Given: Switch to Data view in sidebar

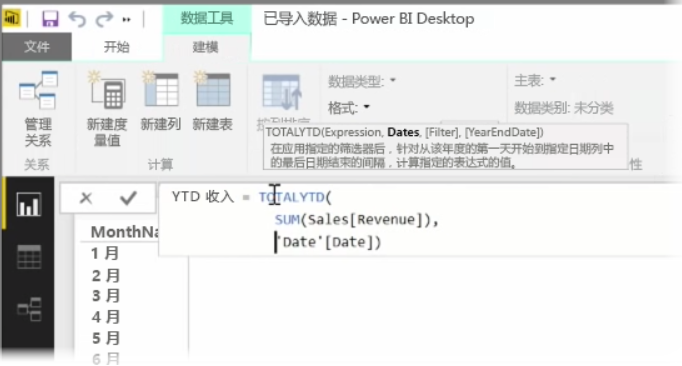Looking at the screenshot, I should pyautogui.click(x=29, y=257).
